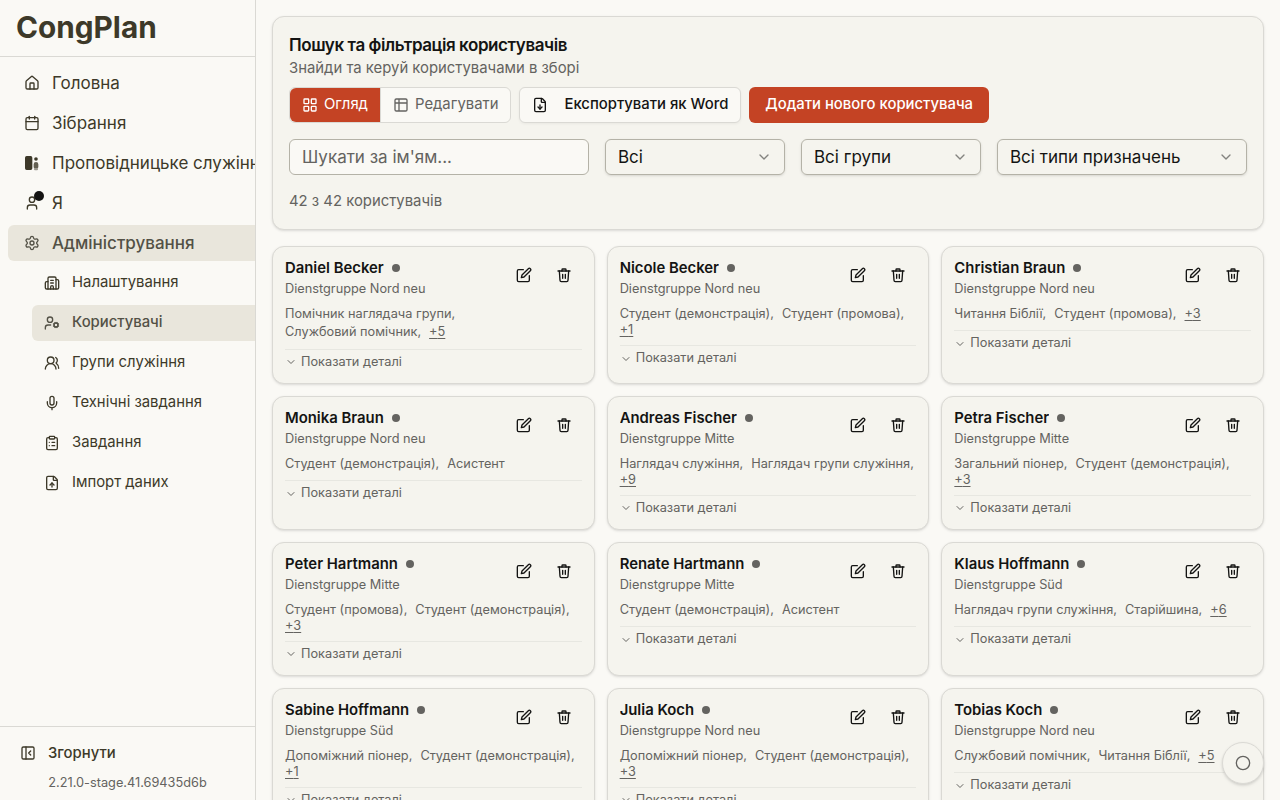This screenshot has width=1280, height=800.
Task: Delete user Julia Koch
Action: [x=898, y=717]
